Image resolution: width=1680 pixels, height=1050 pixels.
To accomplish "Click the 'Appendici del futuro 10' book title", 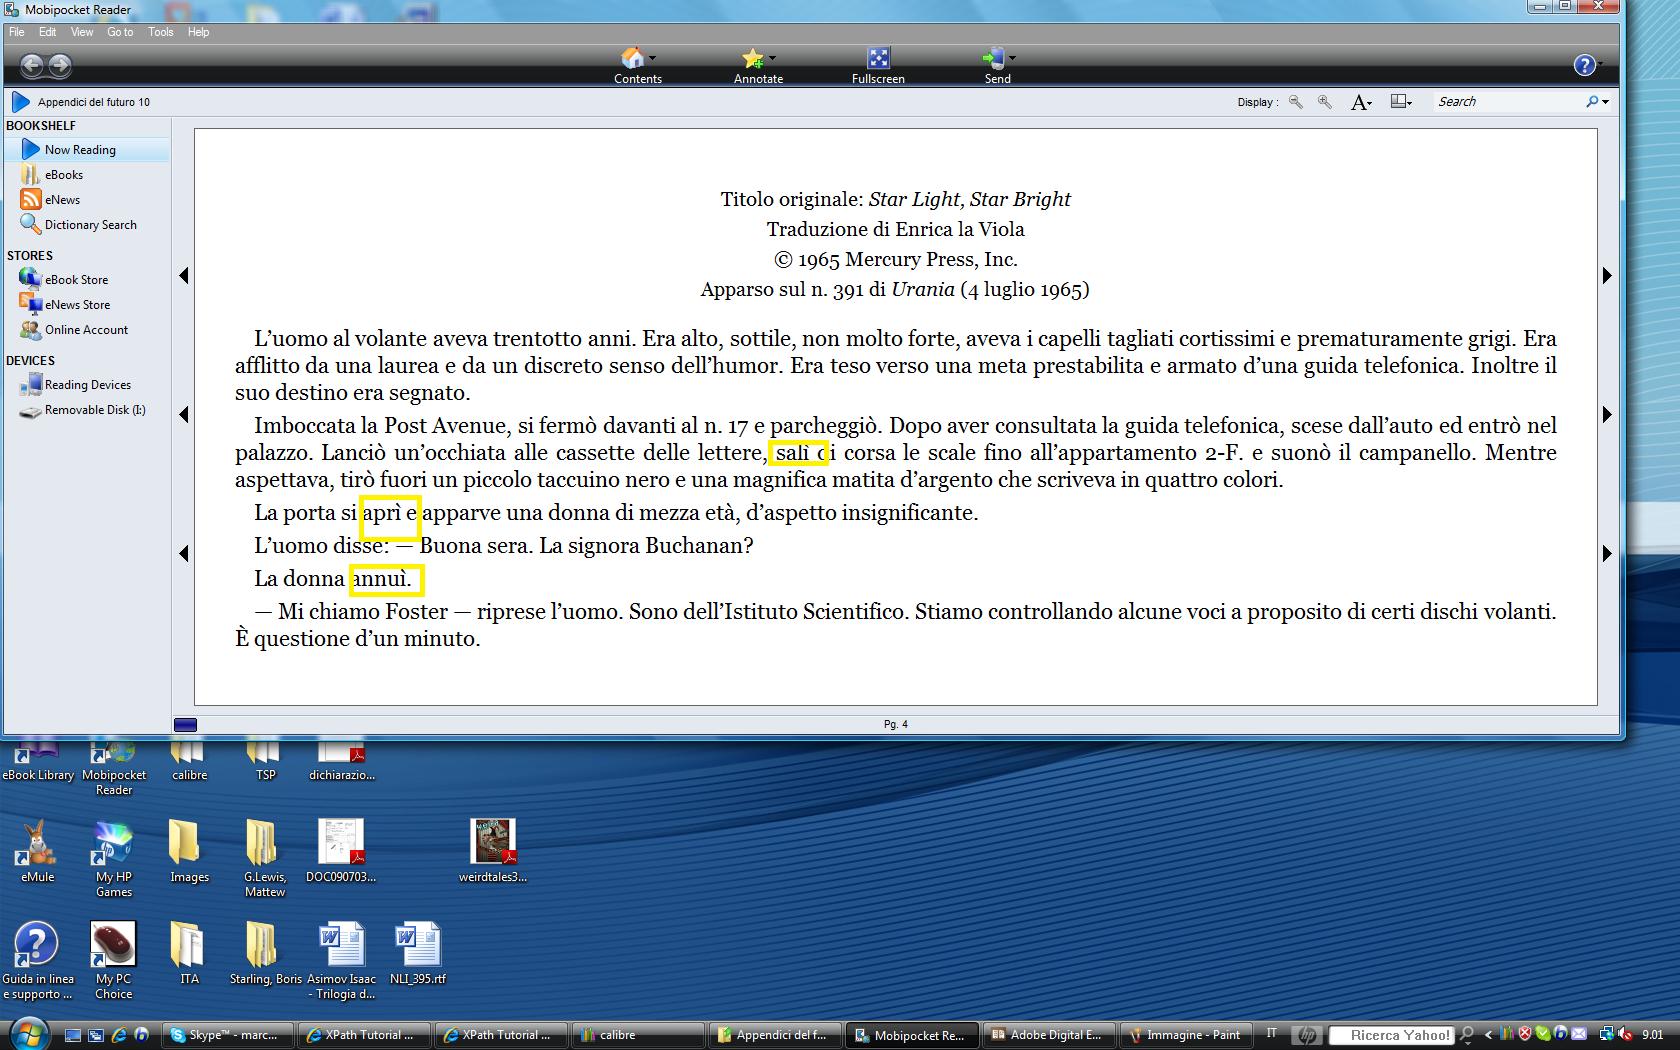I will pos(94,102).
